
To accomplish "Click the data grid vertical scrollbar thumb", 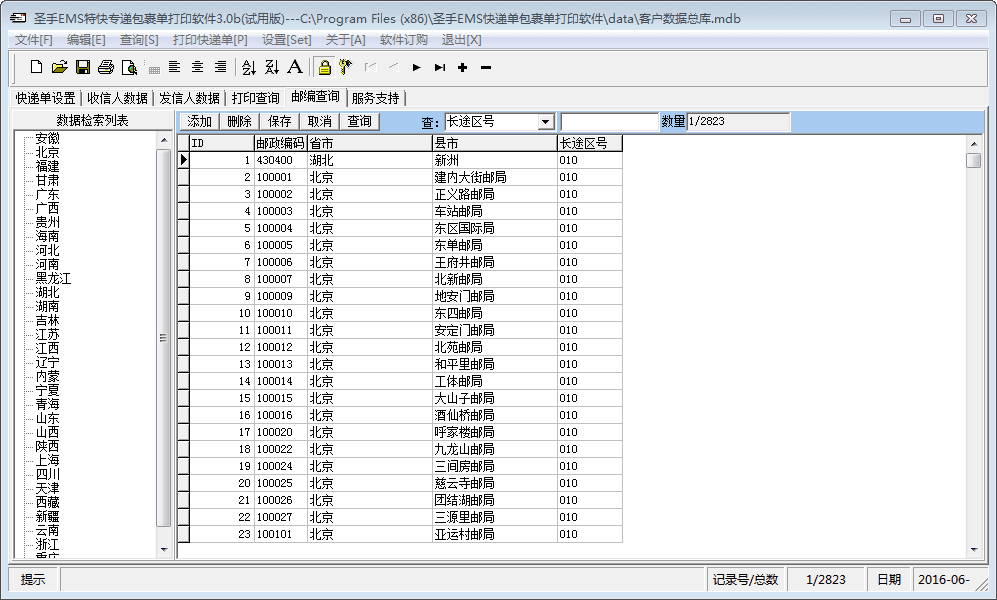I will click(973, 160).
